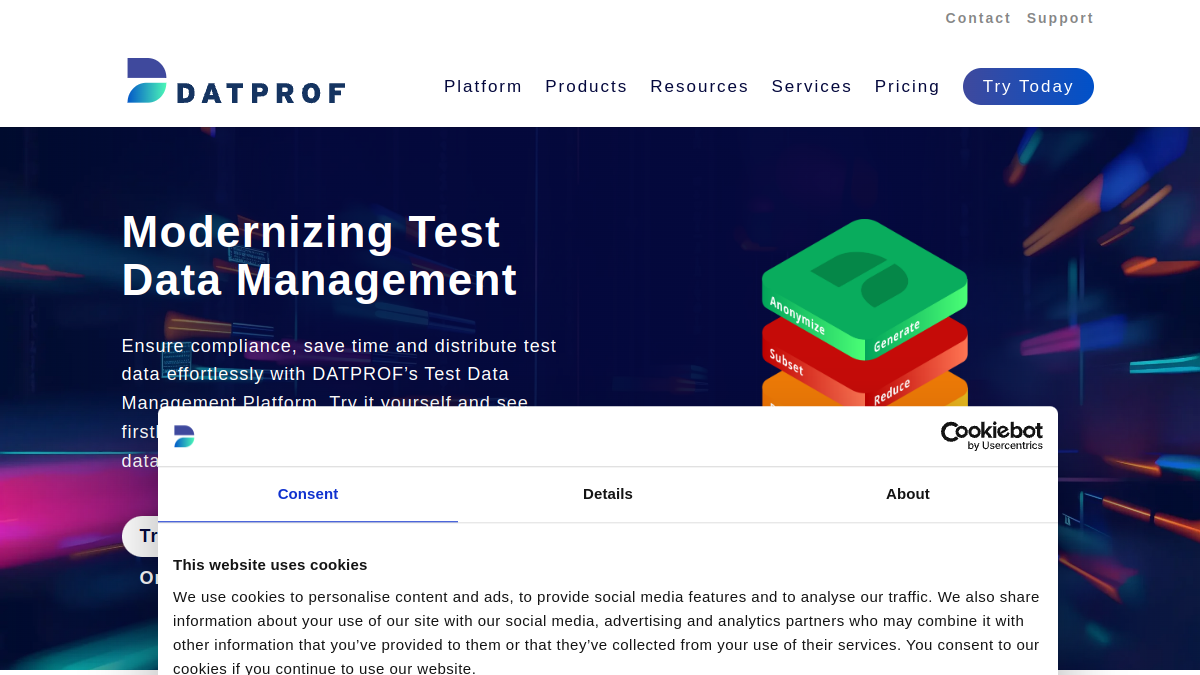Viewport: 1200px width, 675px height.
Task: Click the partially hidden hero button behind the banner
Action: coord(140,536)
